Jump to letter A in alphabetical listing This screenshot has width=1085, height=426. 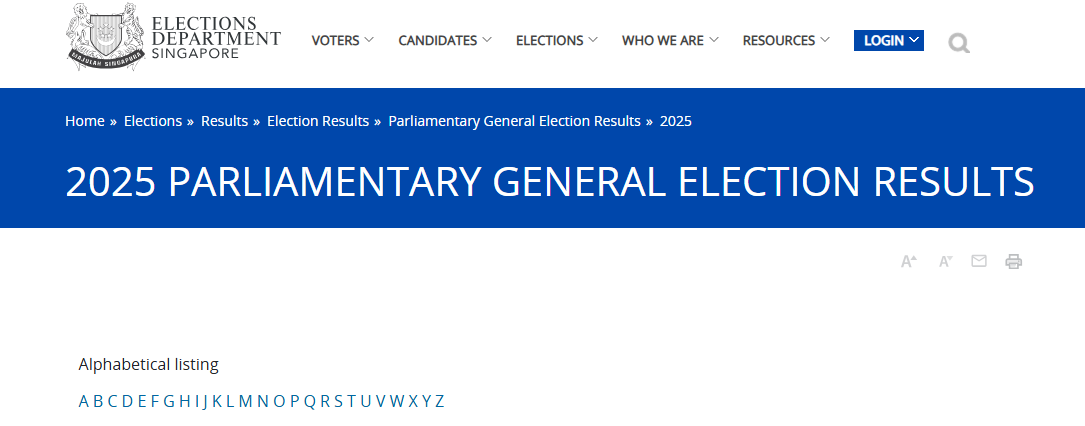pyautogui.click(x=84, y=402)
